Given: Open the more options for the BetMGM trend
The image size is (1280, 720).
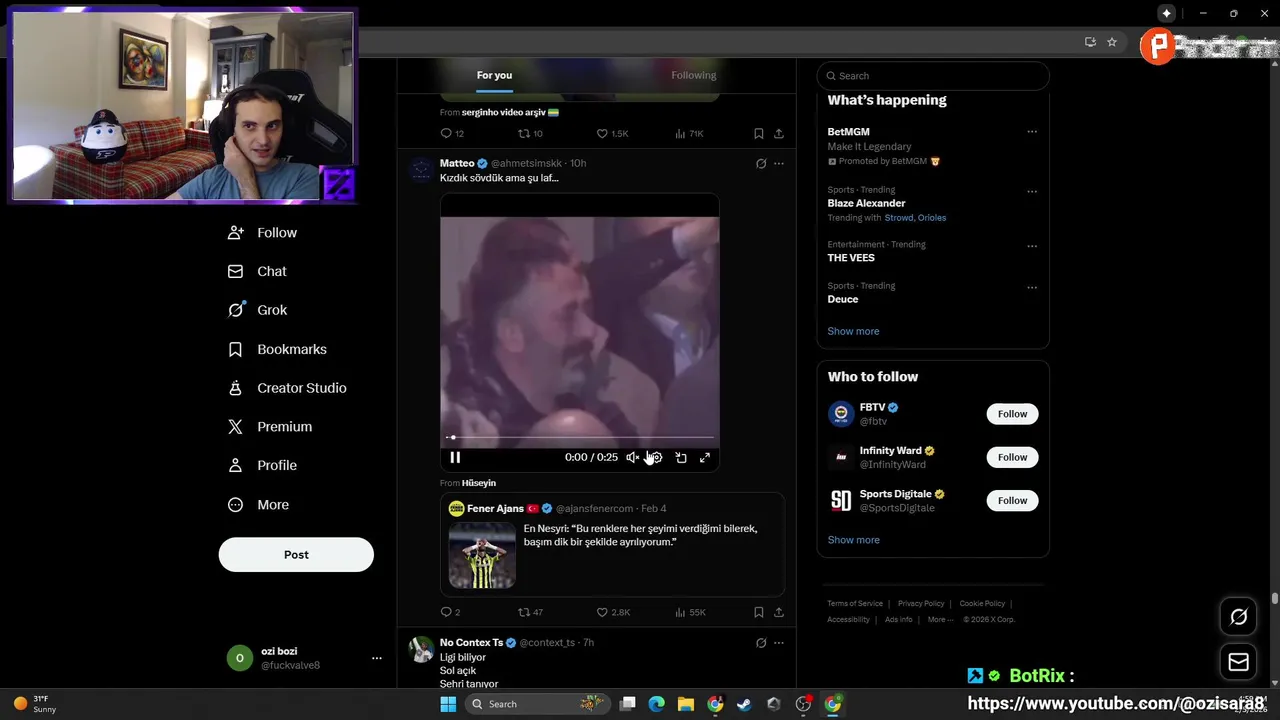Looking at the screenshot, I should tap(1032, 132).
